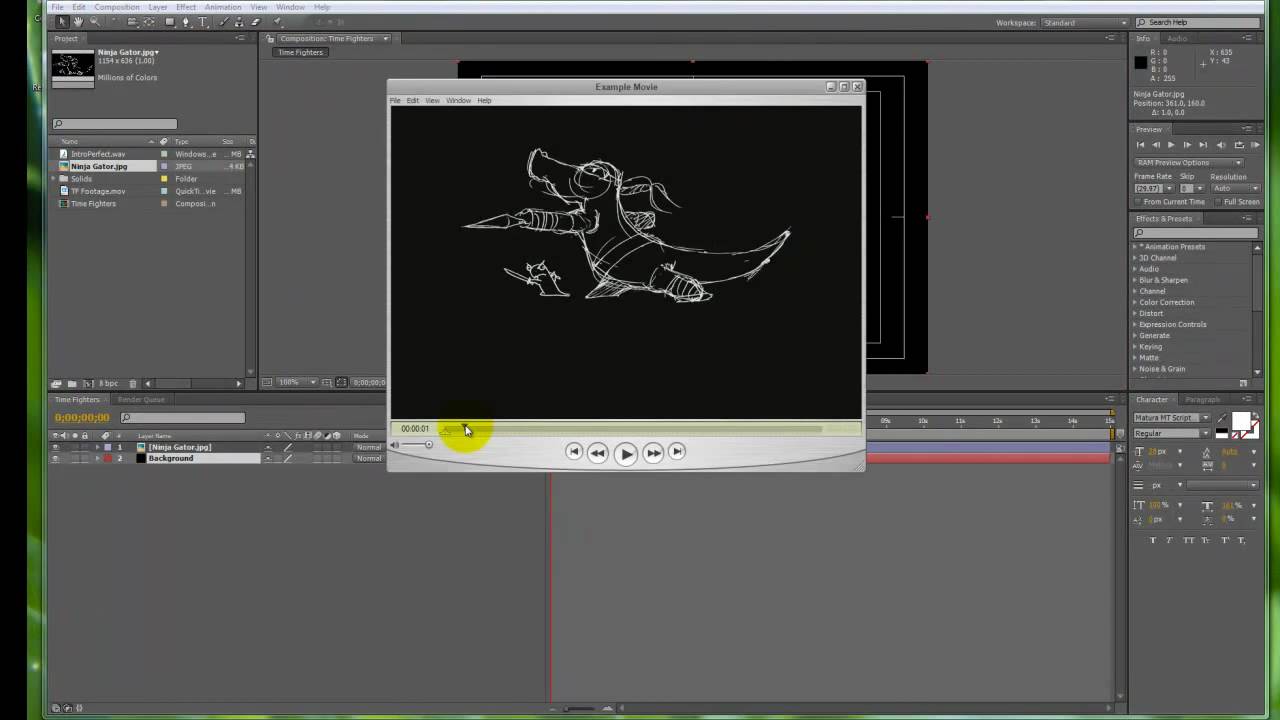Play the Example Movie
This screenshot has width=1280, height=720.
[626, 453]
